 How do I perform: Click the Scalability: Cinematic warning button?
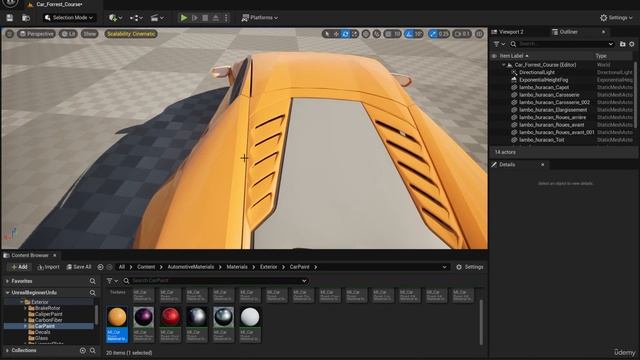coord(131,34)
